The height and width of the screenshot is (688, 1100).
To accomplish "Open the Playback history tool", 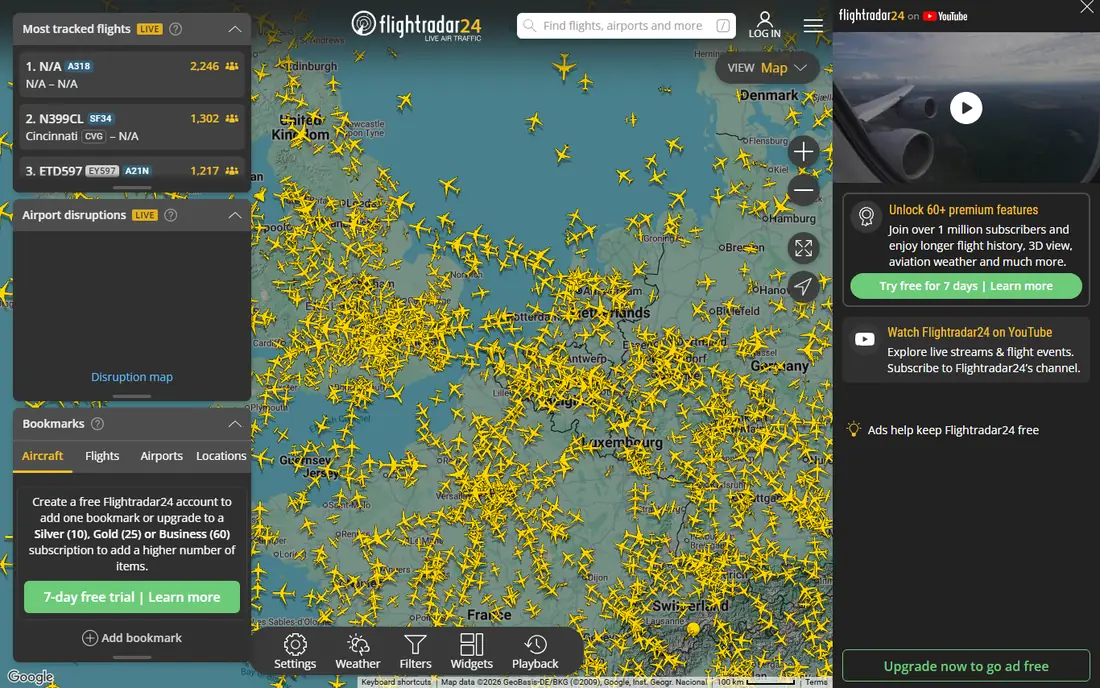I will tap(535, 652).
